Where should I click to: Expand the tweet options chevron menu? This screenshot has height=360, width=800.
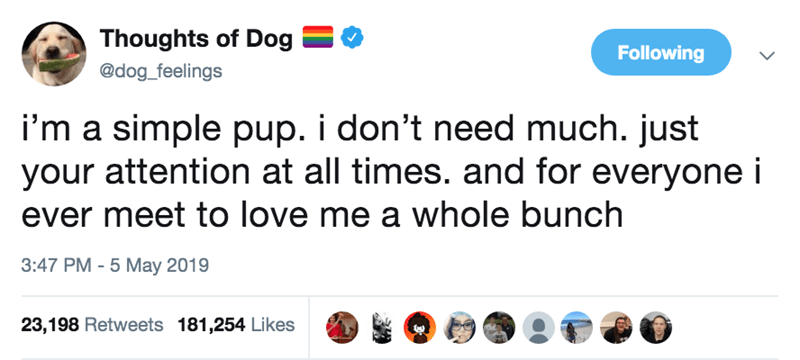click(x=767, y=55)
